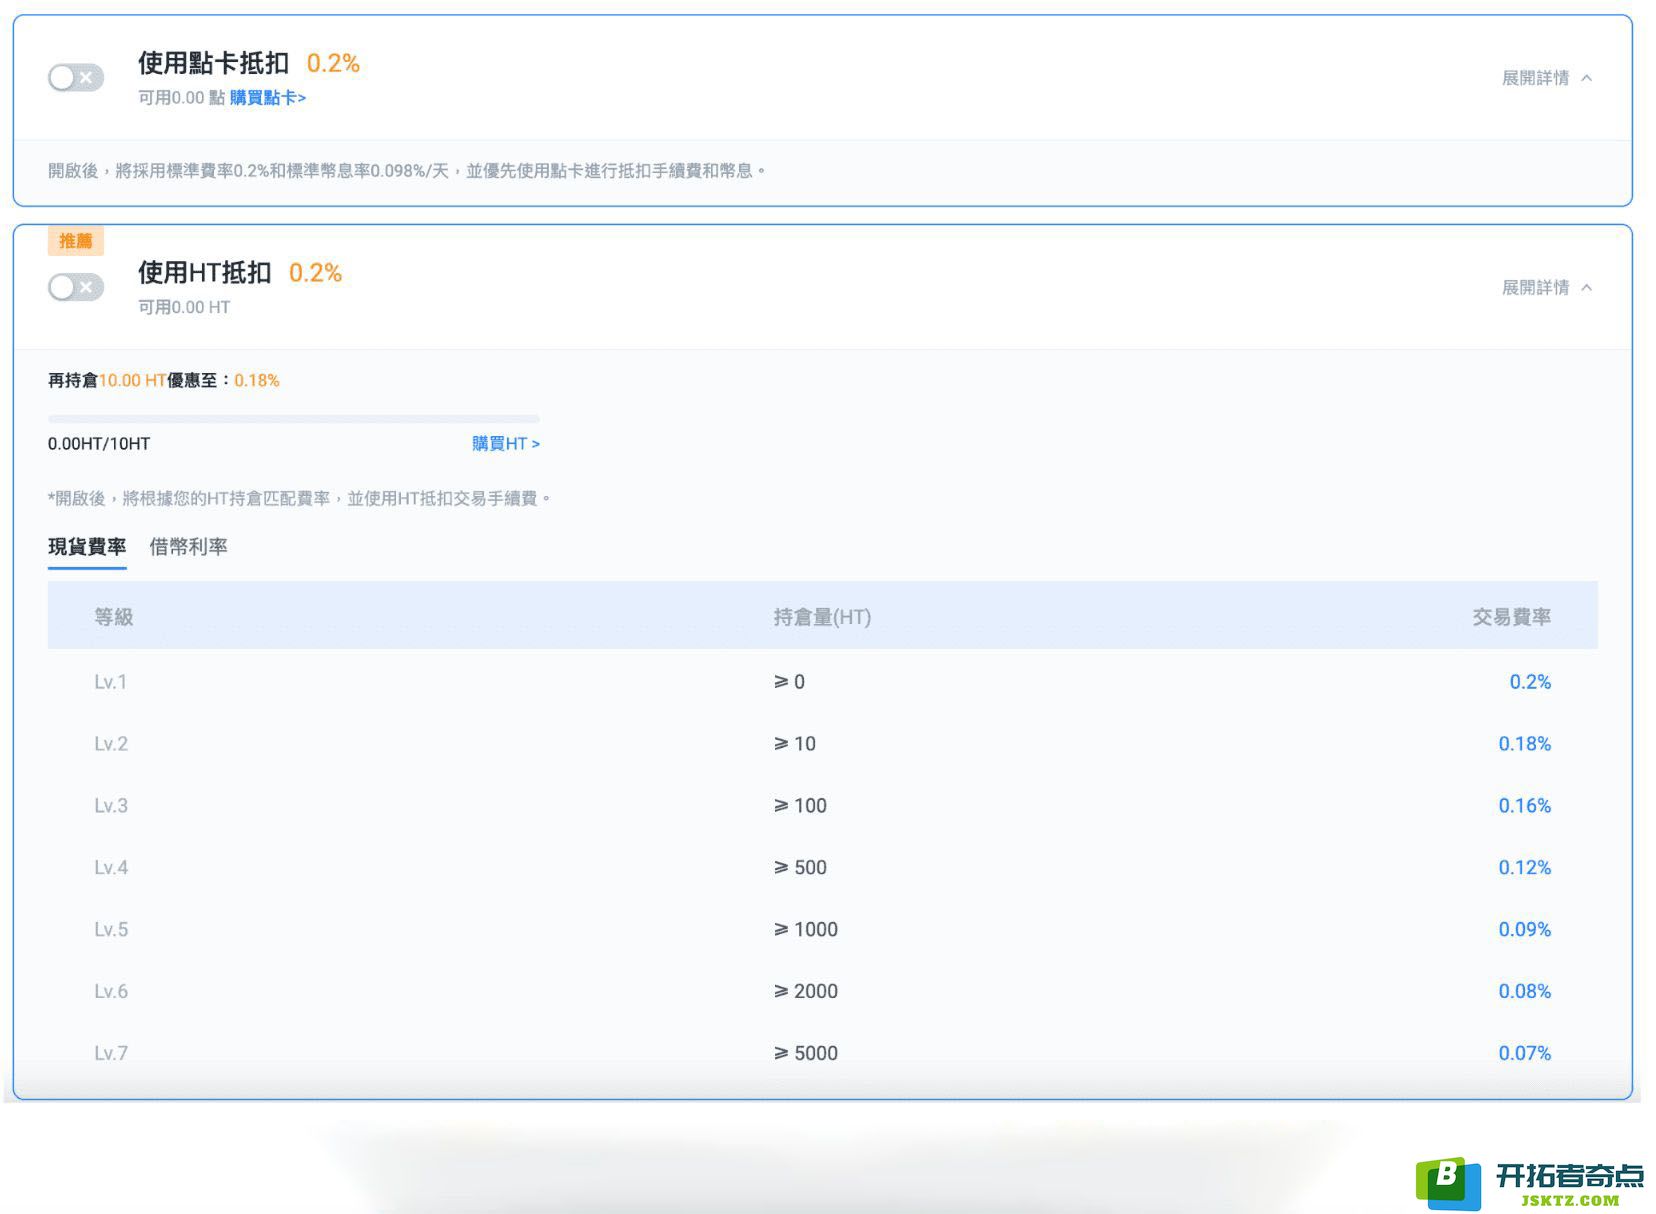
Task: Click the ≥ 100 holding amount
Action: point(800,806)
